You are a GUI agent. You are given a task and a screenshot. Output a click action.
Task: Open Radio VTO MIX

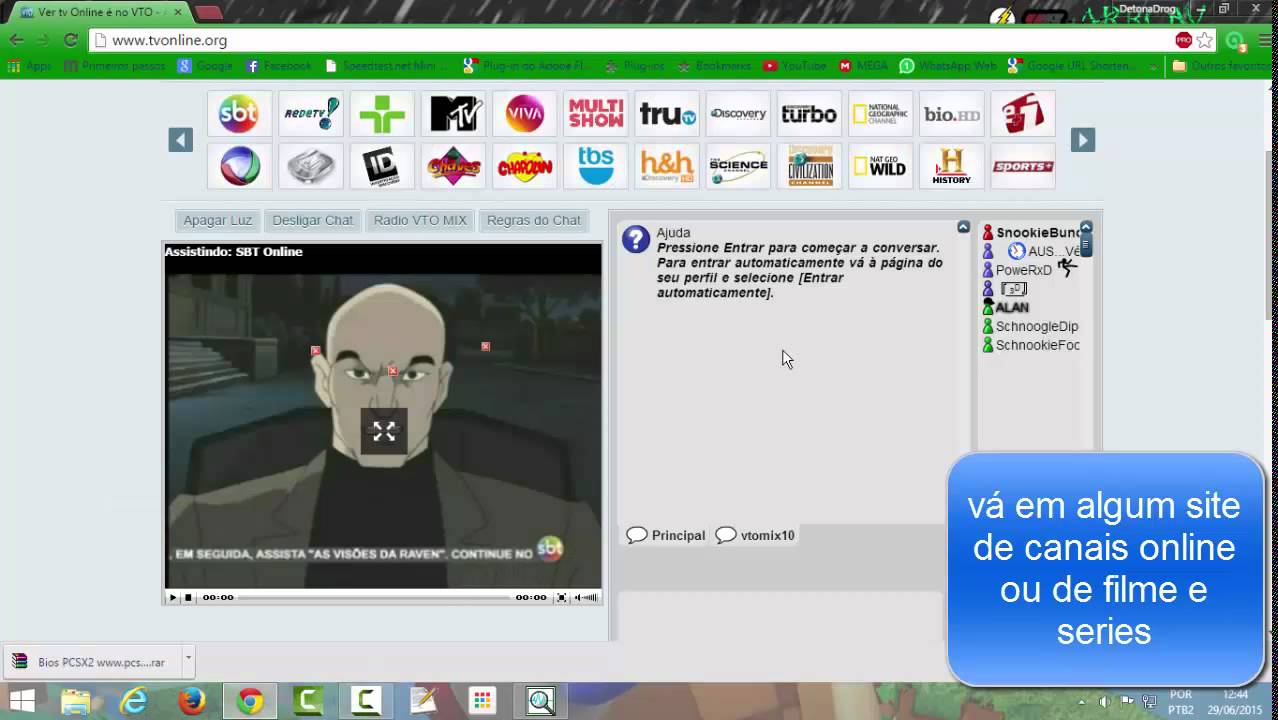click(420, 220)
